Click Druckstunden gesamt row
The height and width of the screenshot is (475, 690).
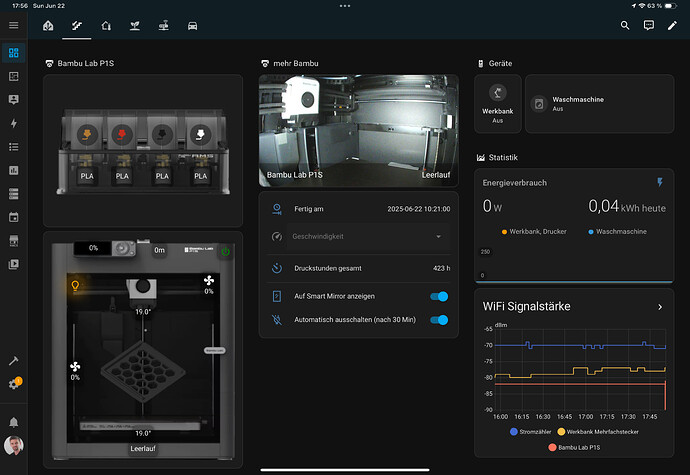pos(359,268)
